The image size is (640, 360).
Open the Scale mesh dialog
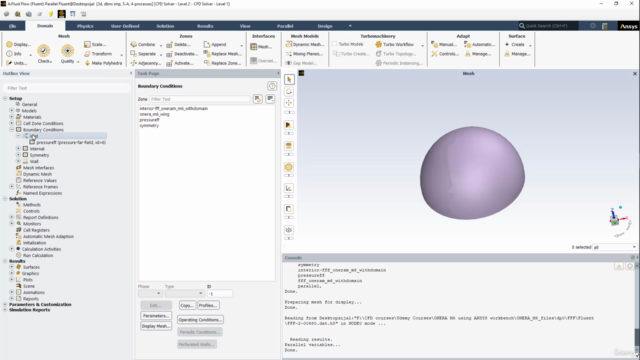coord(95,44)
